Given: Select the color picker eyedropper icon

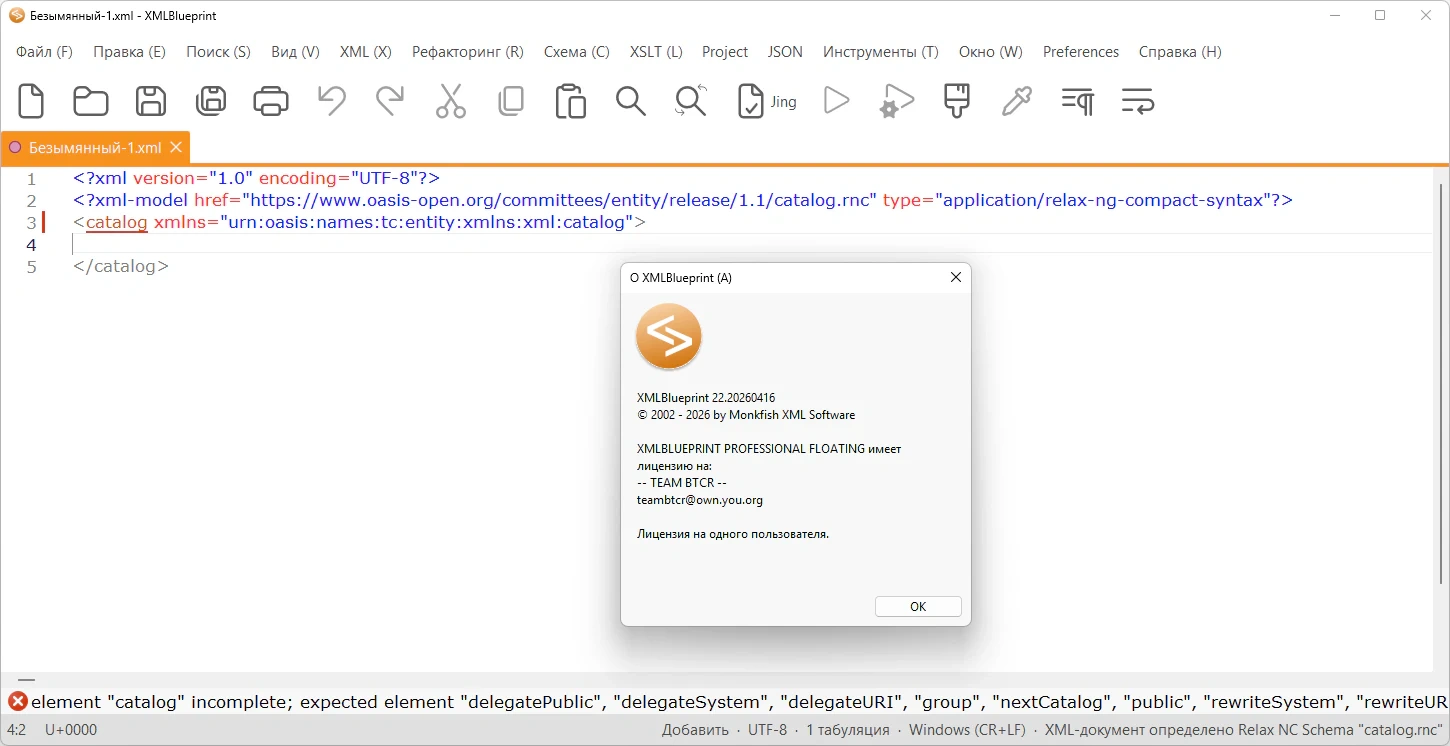Looking at the screenshot, I should click(x=1017, y=101).
